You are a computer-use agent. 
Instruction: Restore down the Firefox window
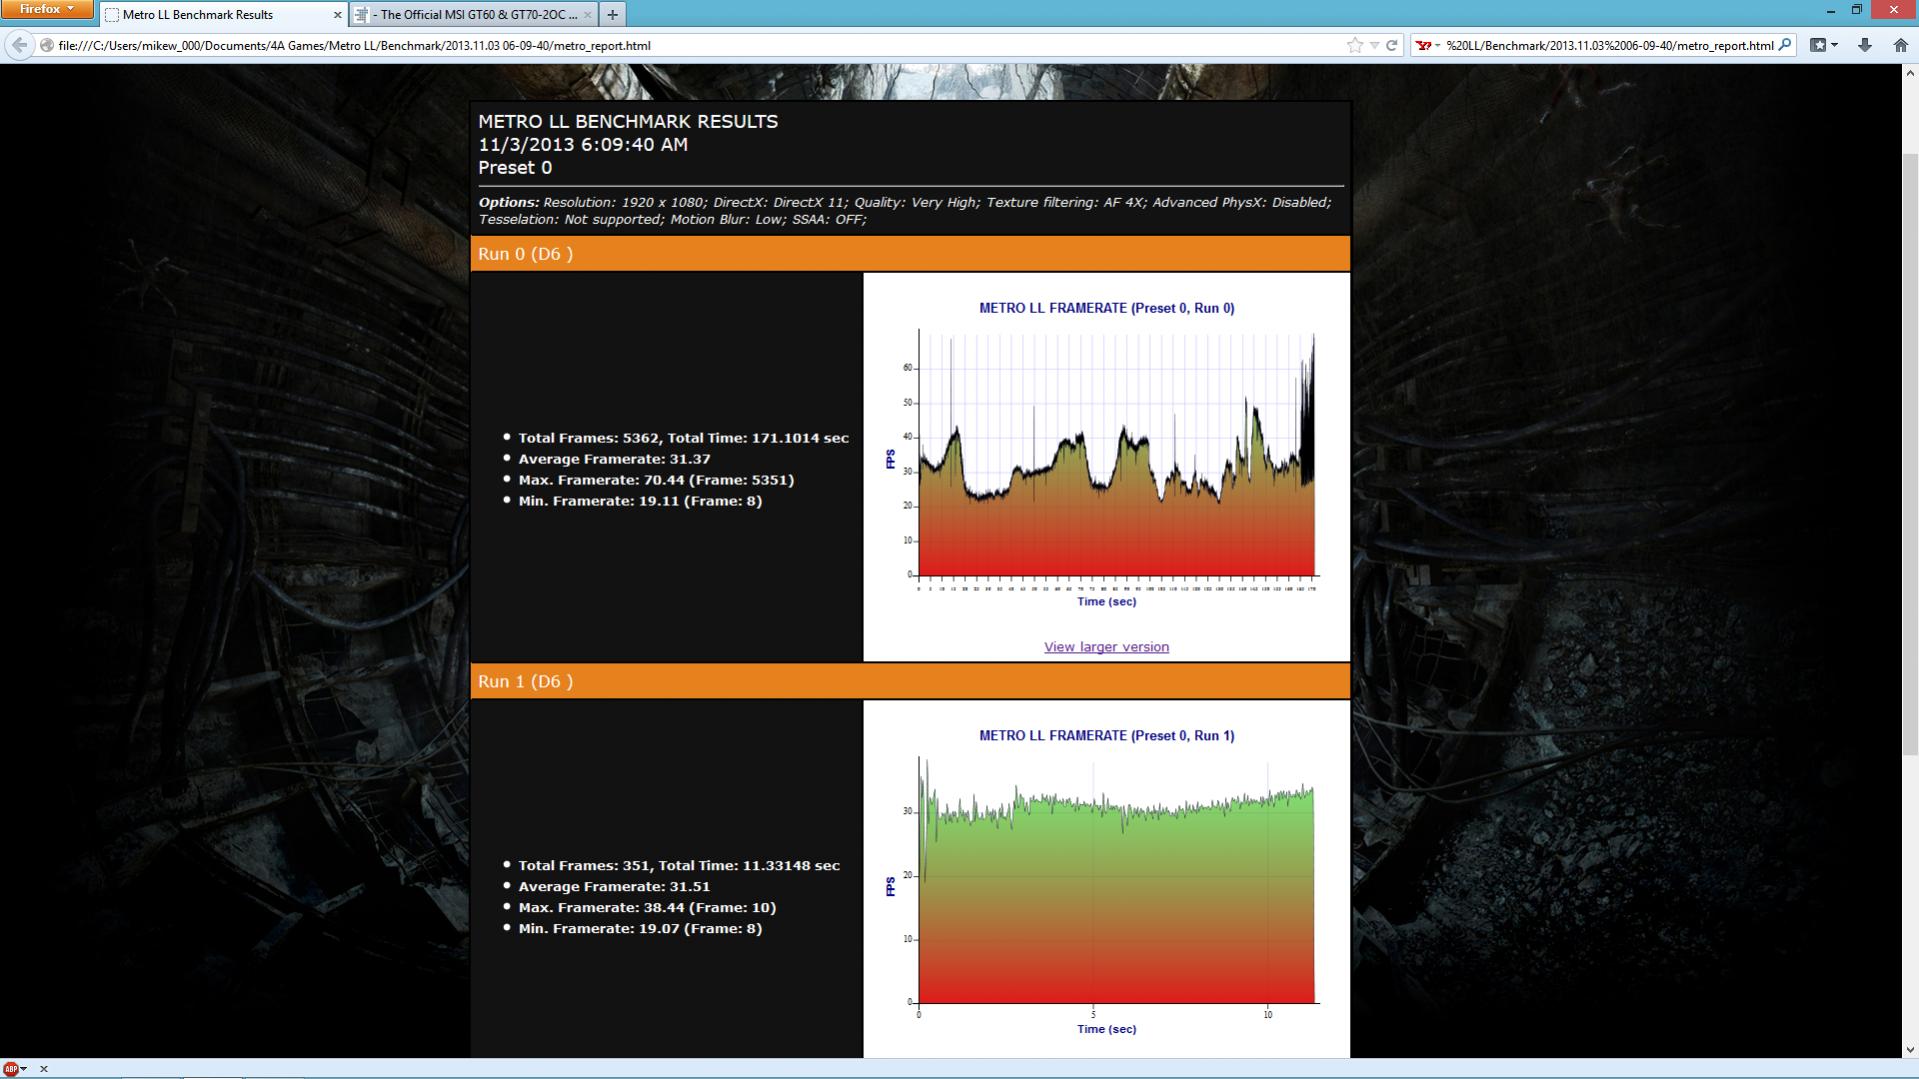1857,10
